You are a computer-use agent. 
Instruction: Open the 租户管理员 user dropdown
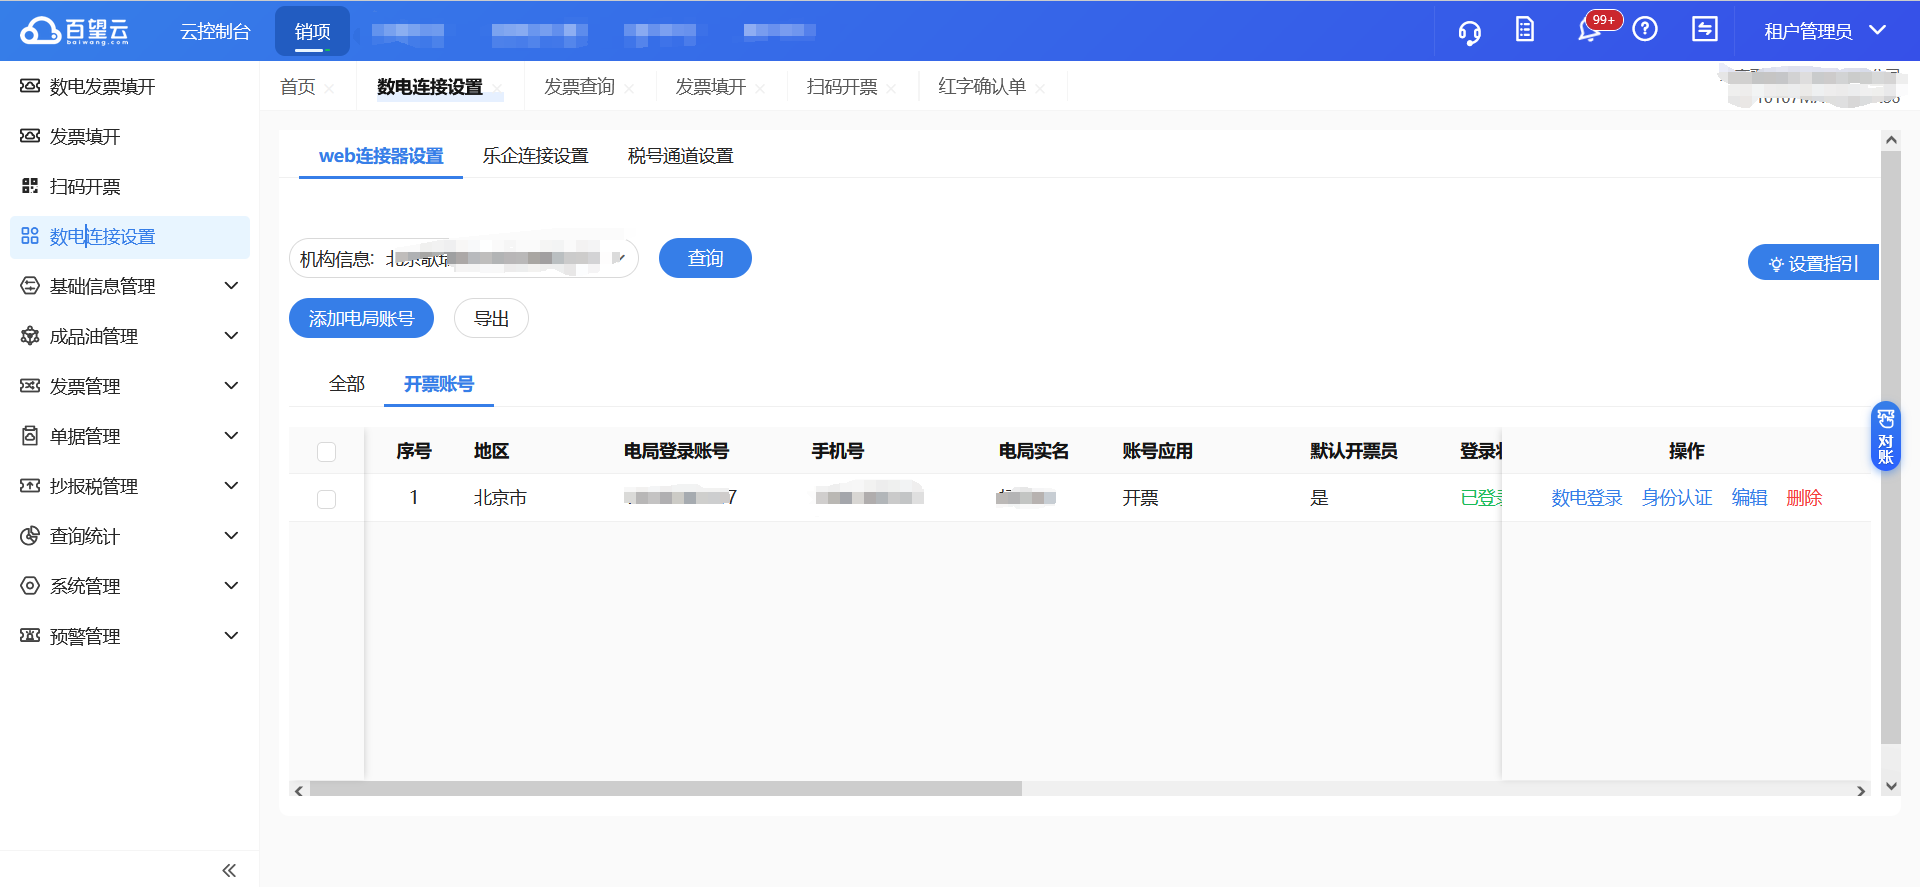coord(1824,31)
